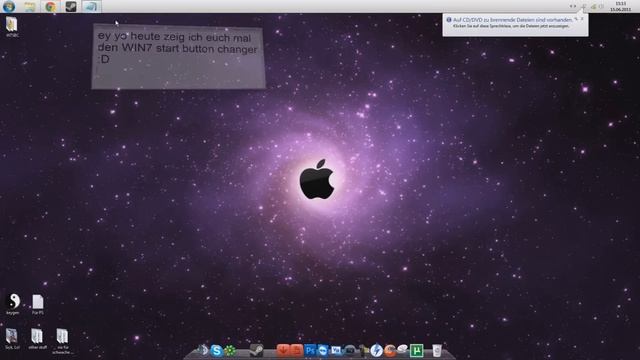Click the volume icon in system tray
This screenshot has height=360, width=640.
(x=601, y=7)
